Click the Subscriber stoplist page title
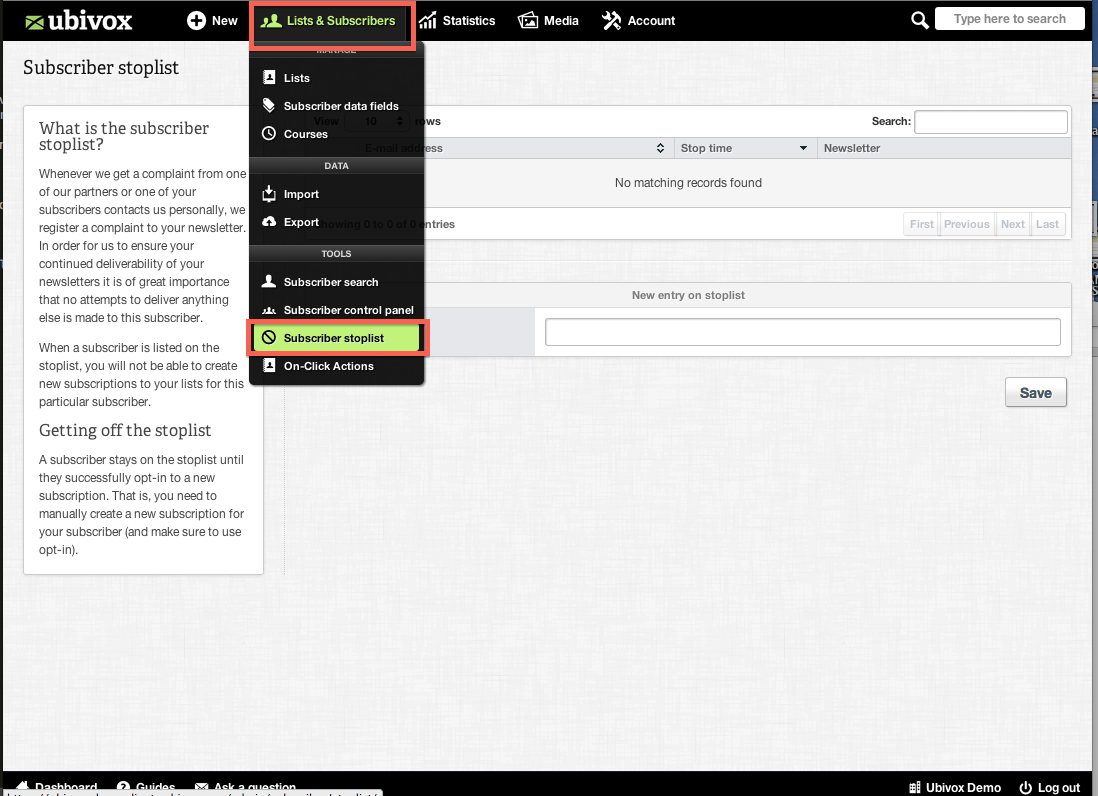Viewport: 1098px width, 796px height. point(101,67)
